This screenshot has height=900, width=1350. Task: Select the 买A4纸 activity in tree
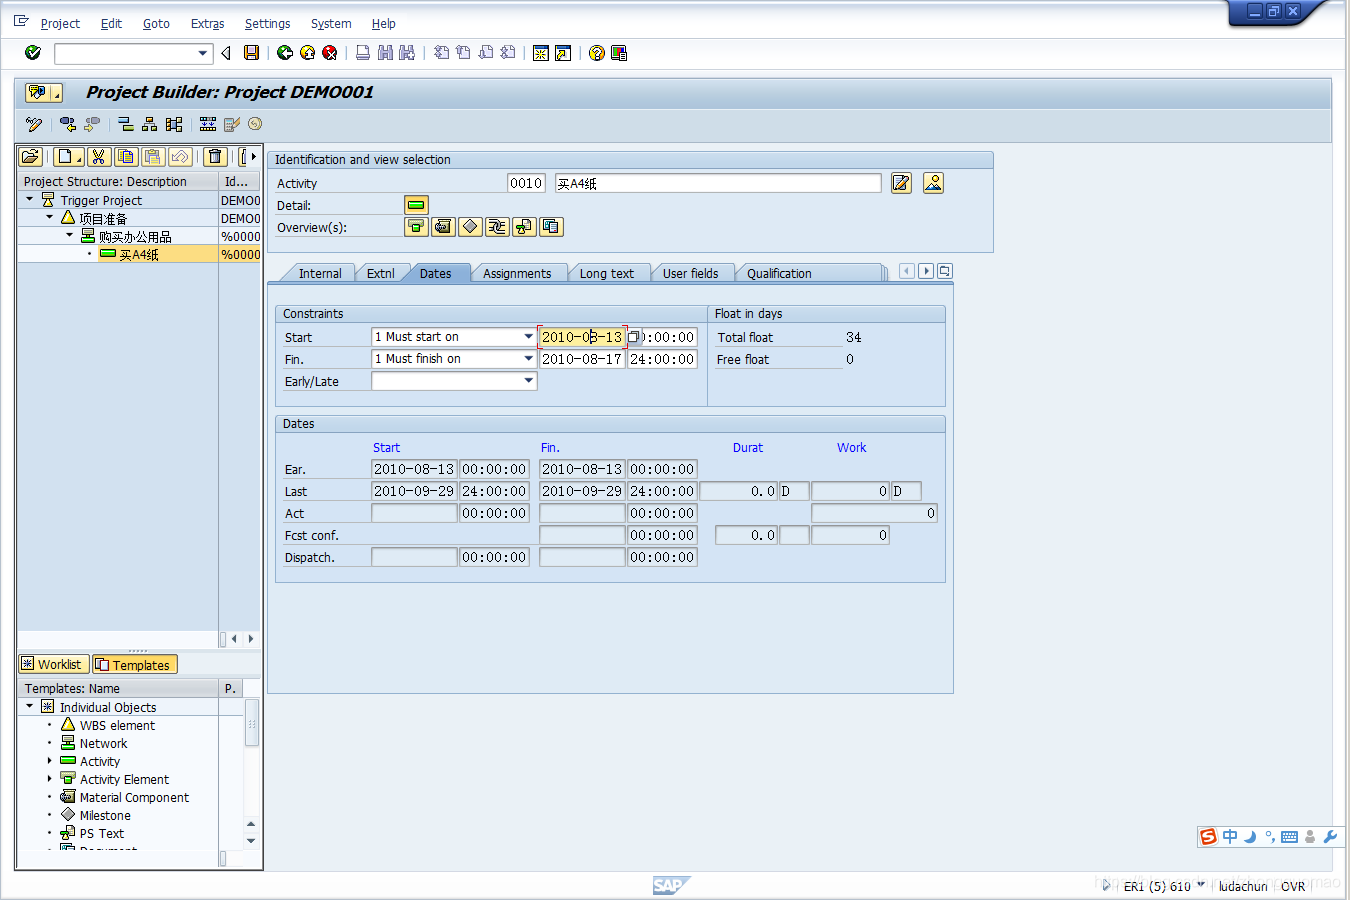[x=139, y=254]
